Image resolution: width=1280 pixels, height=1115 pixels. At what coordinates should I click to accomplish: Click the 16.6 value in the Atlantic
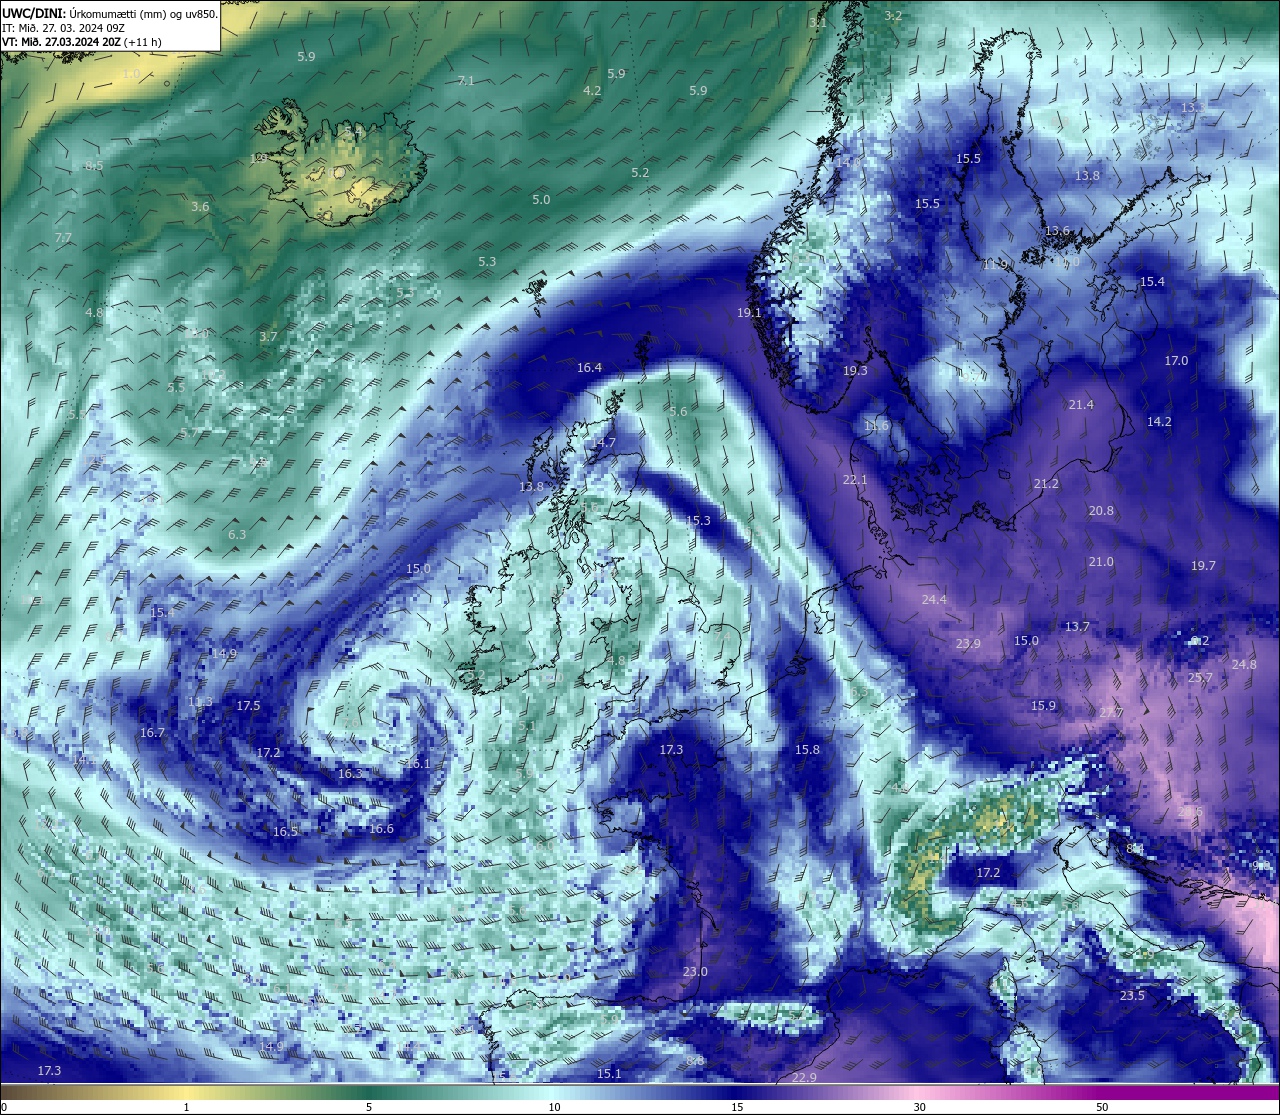(381, 829)
